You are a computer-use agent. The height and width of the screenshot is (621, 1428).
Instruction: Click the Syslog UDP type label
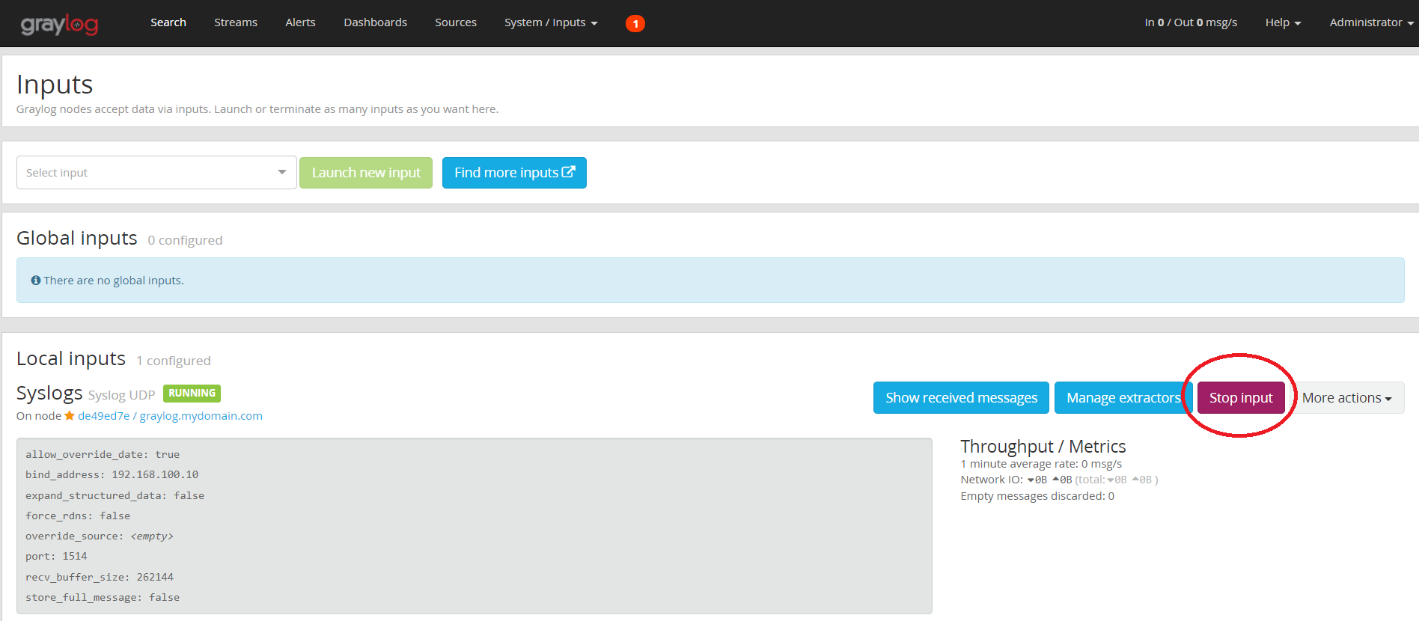(122, 395)
